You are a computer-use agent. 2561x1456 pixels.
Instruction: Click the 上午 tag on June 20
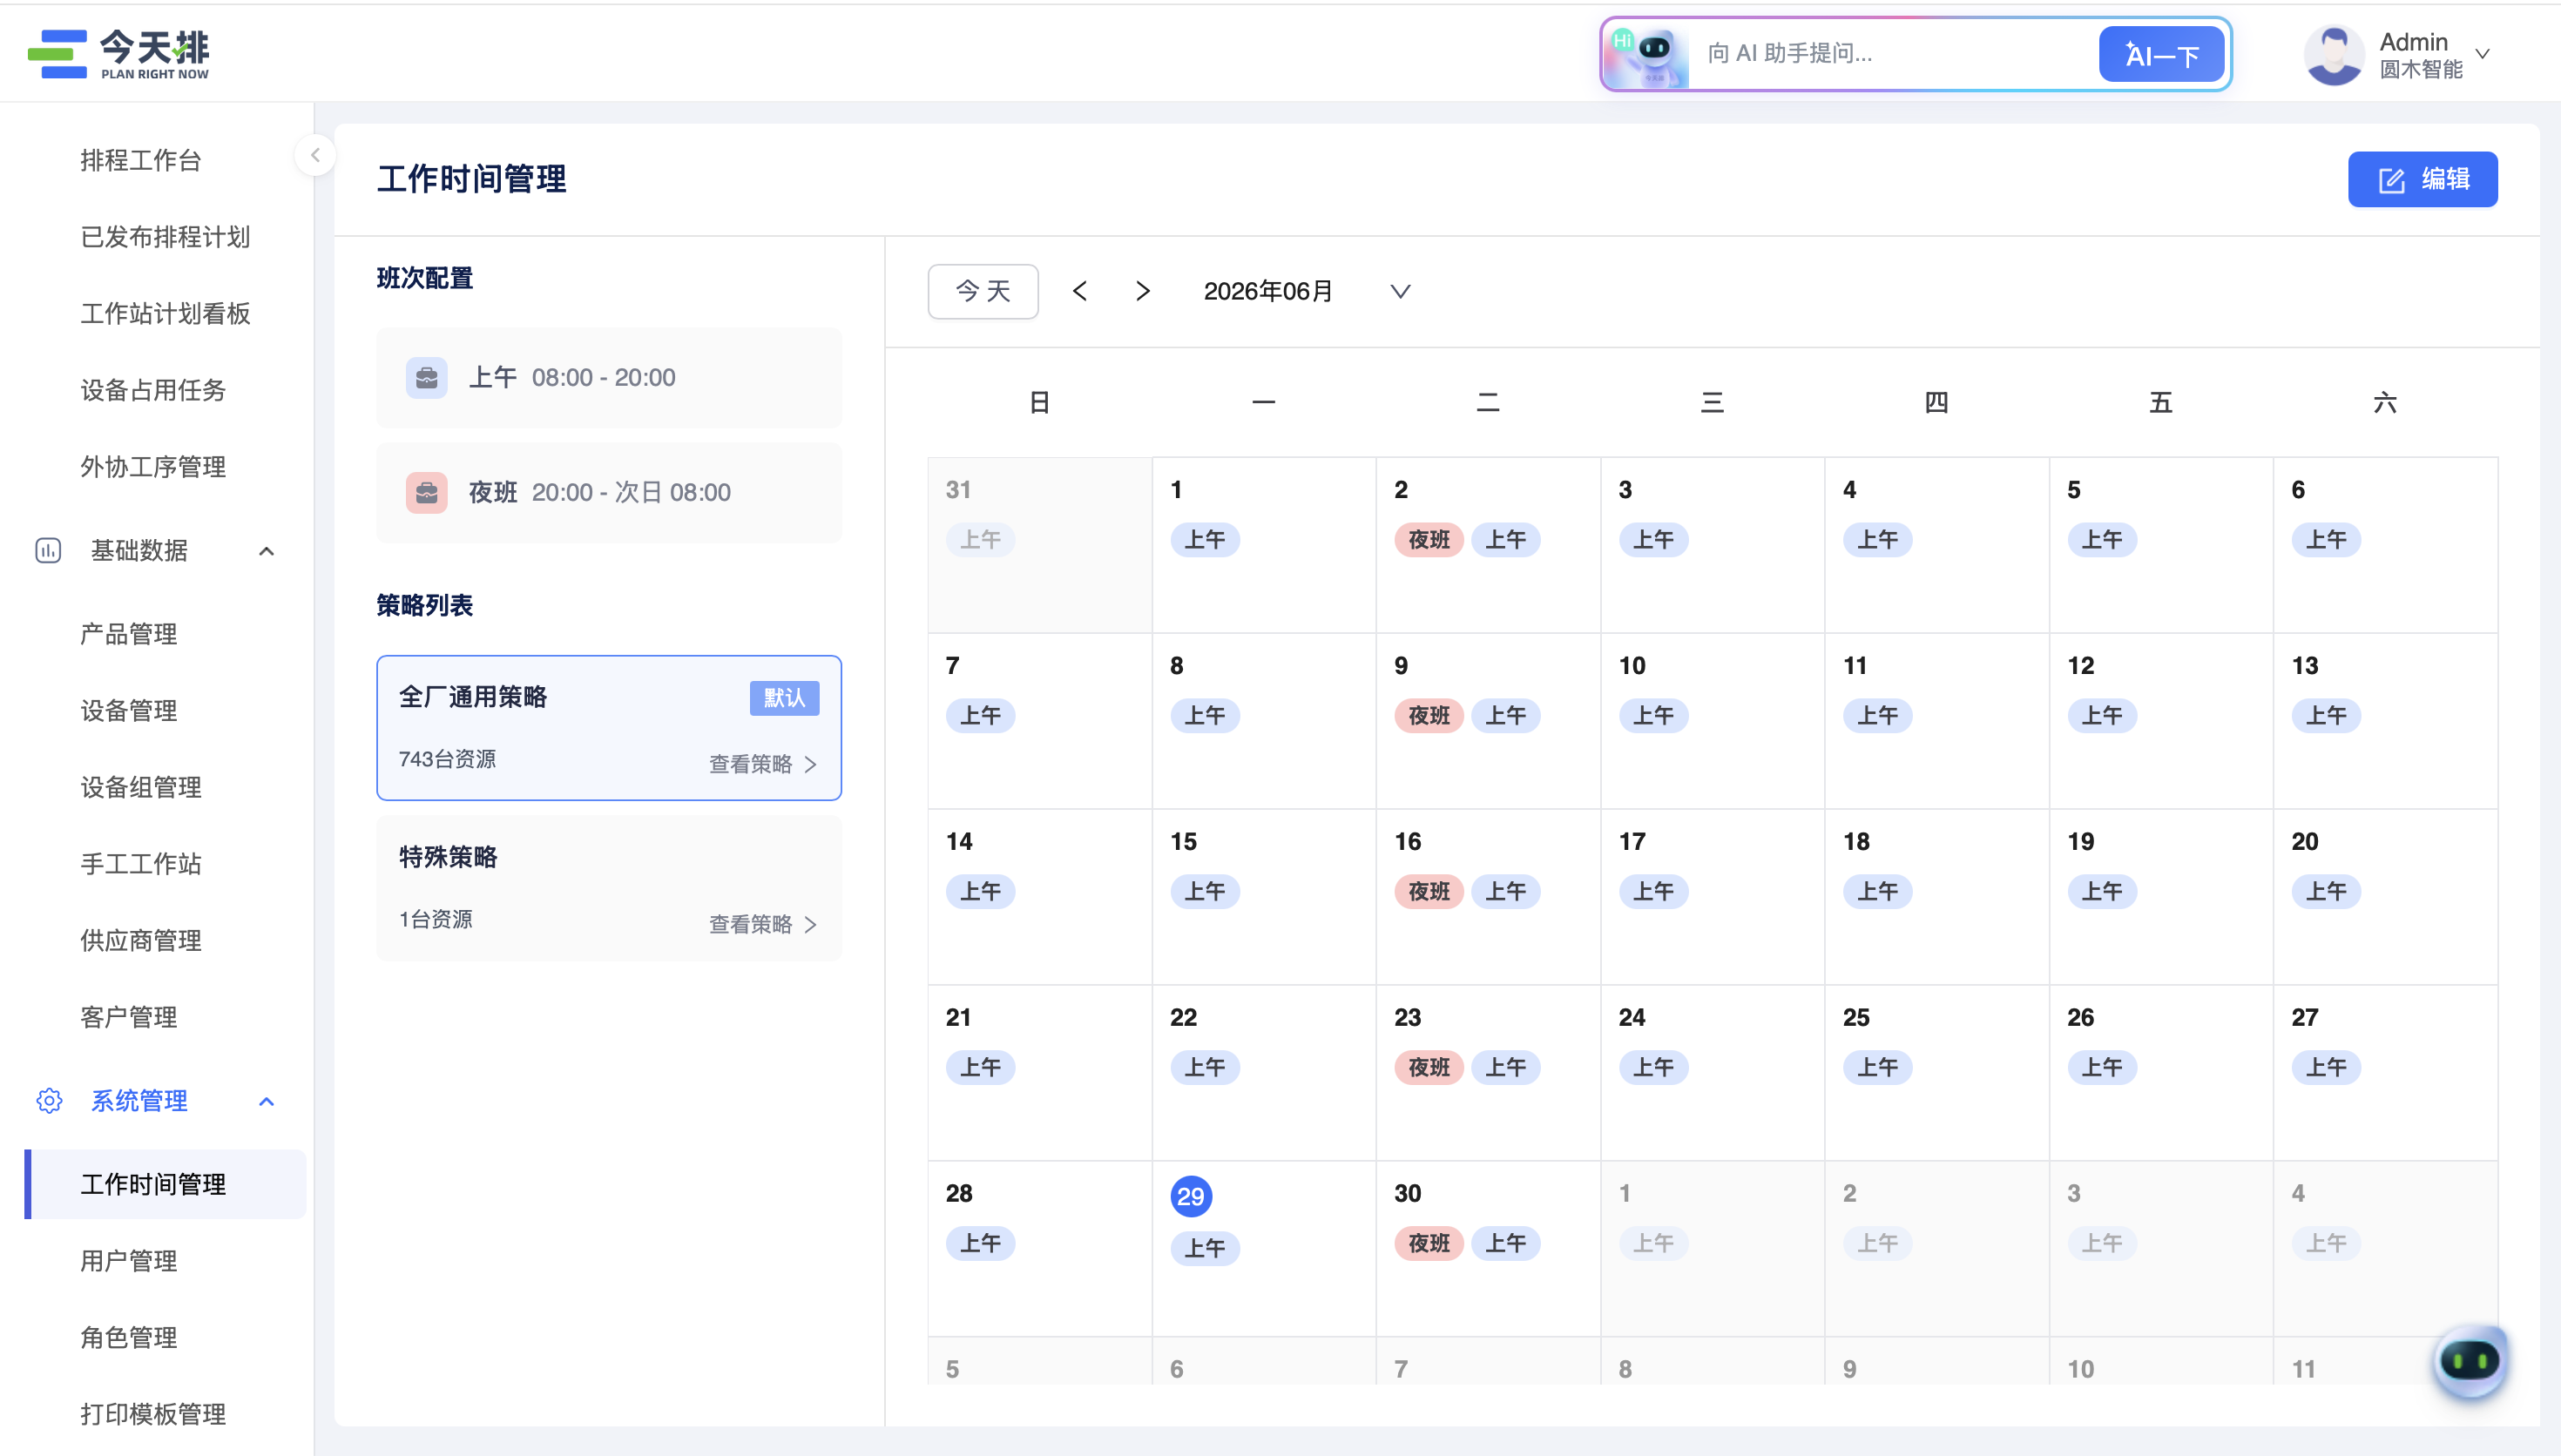pyautogui.click(x=2326, y=892)
